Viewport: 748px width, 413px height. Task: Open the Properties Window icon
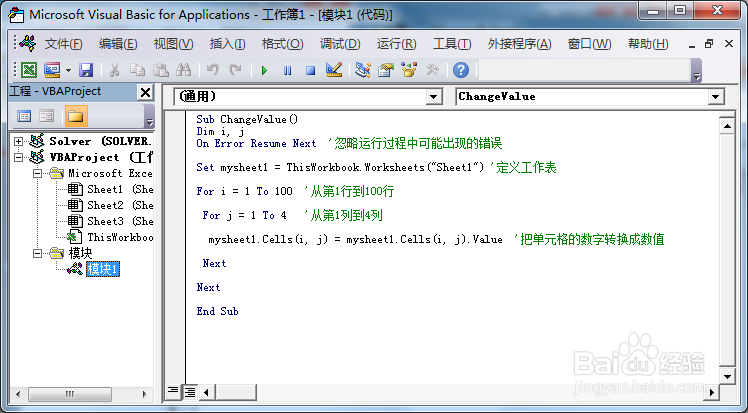tap(385, 70)
